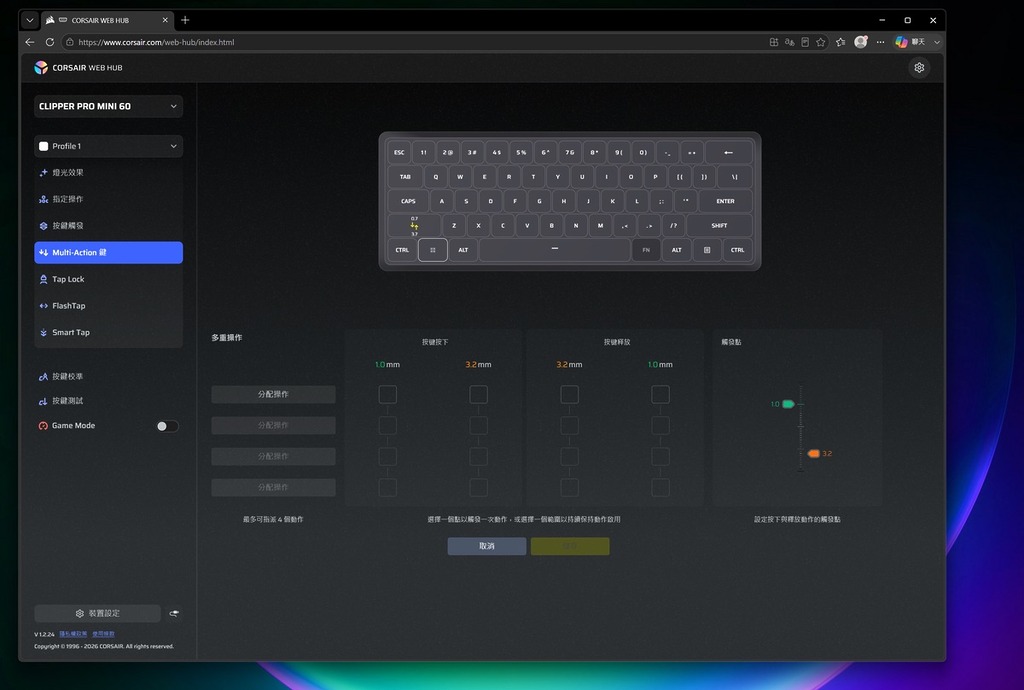This screenshot has height=690, width=1024.
Task: Toggle Game Mode switch
Action: (167, 426)
